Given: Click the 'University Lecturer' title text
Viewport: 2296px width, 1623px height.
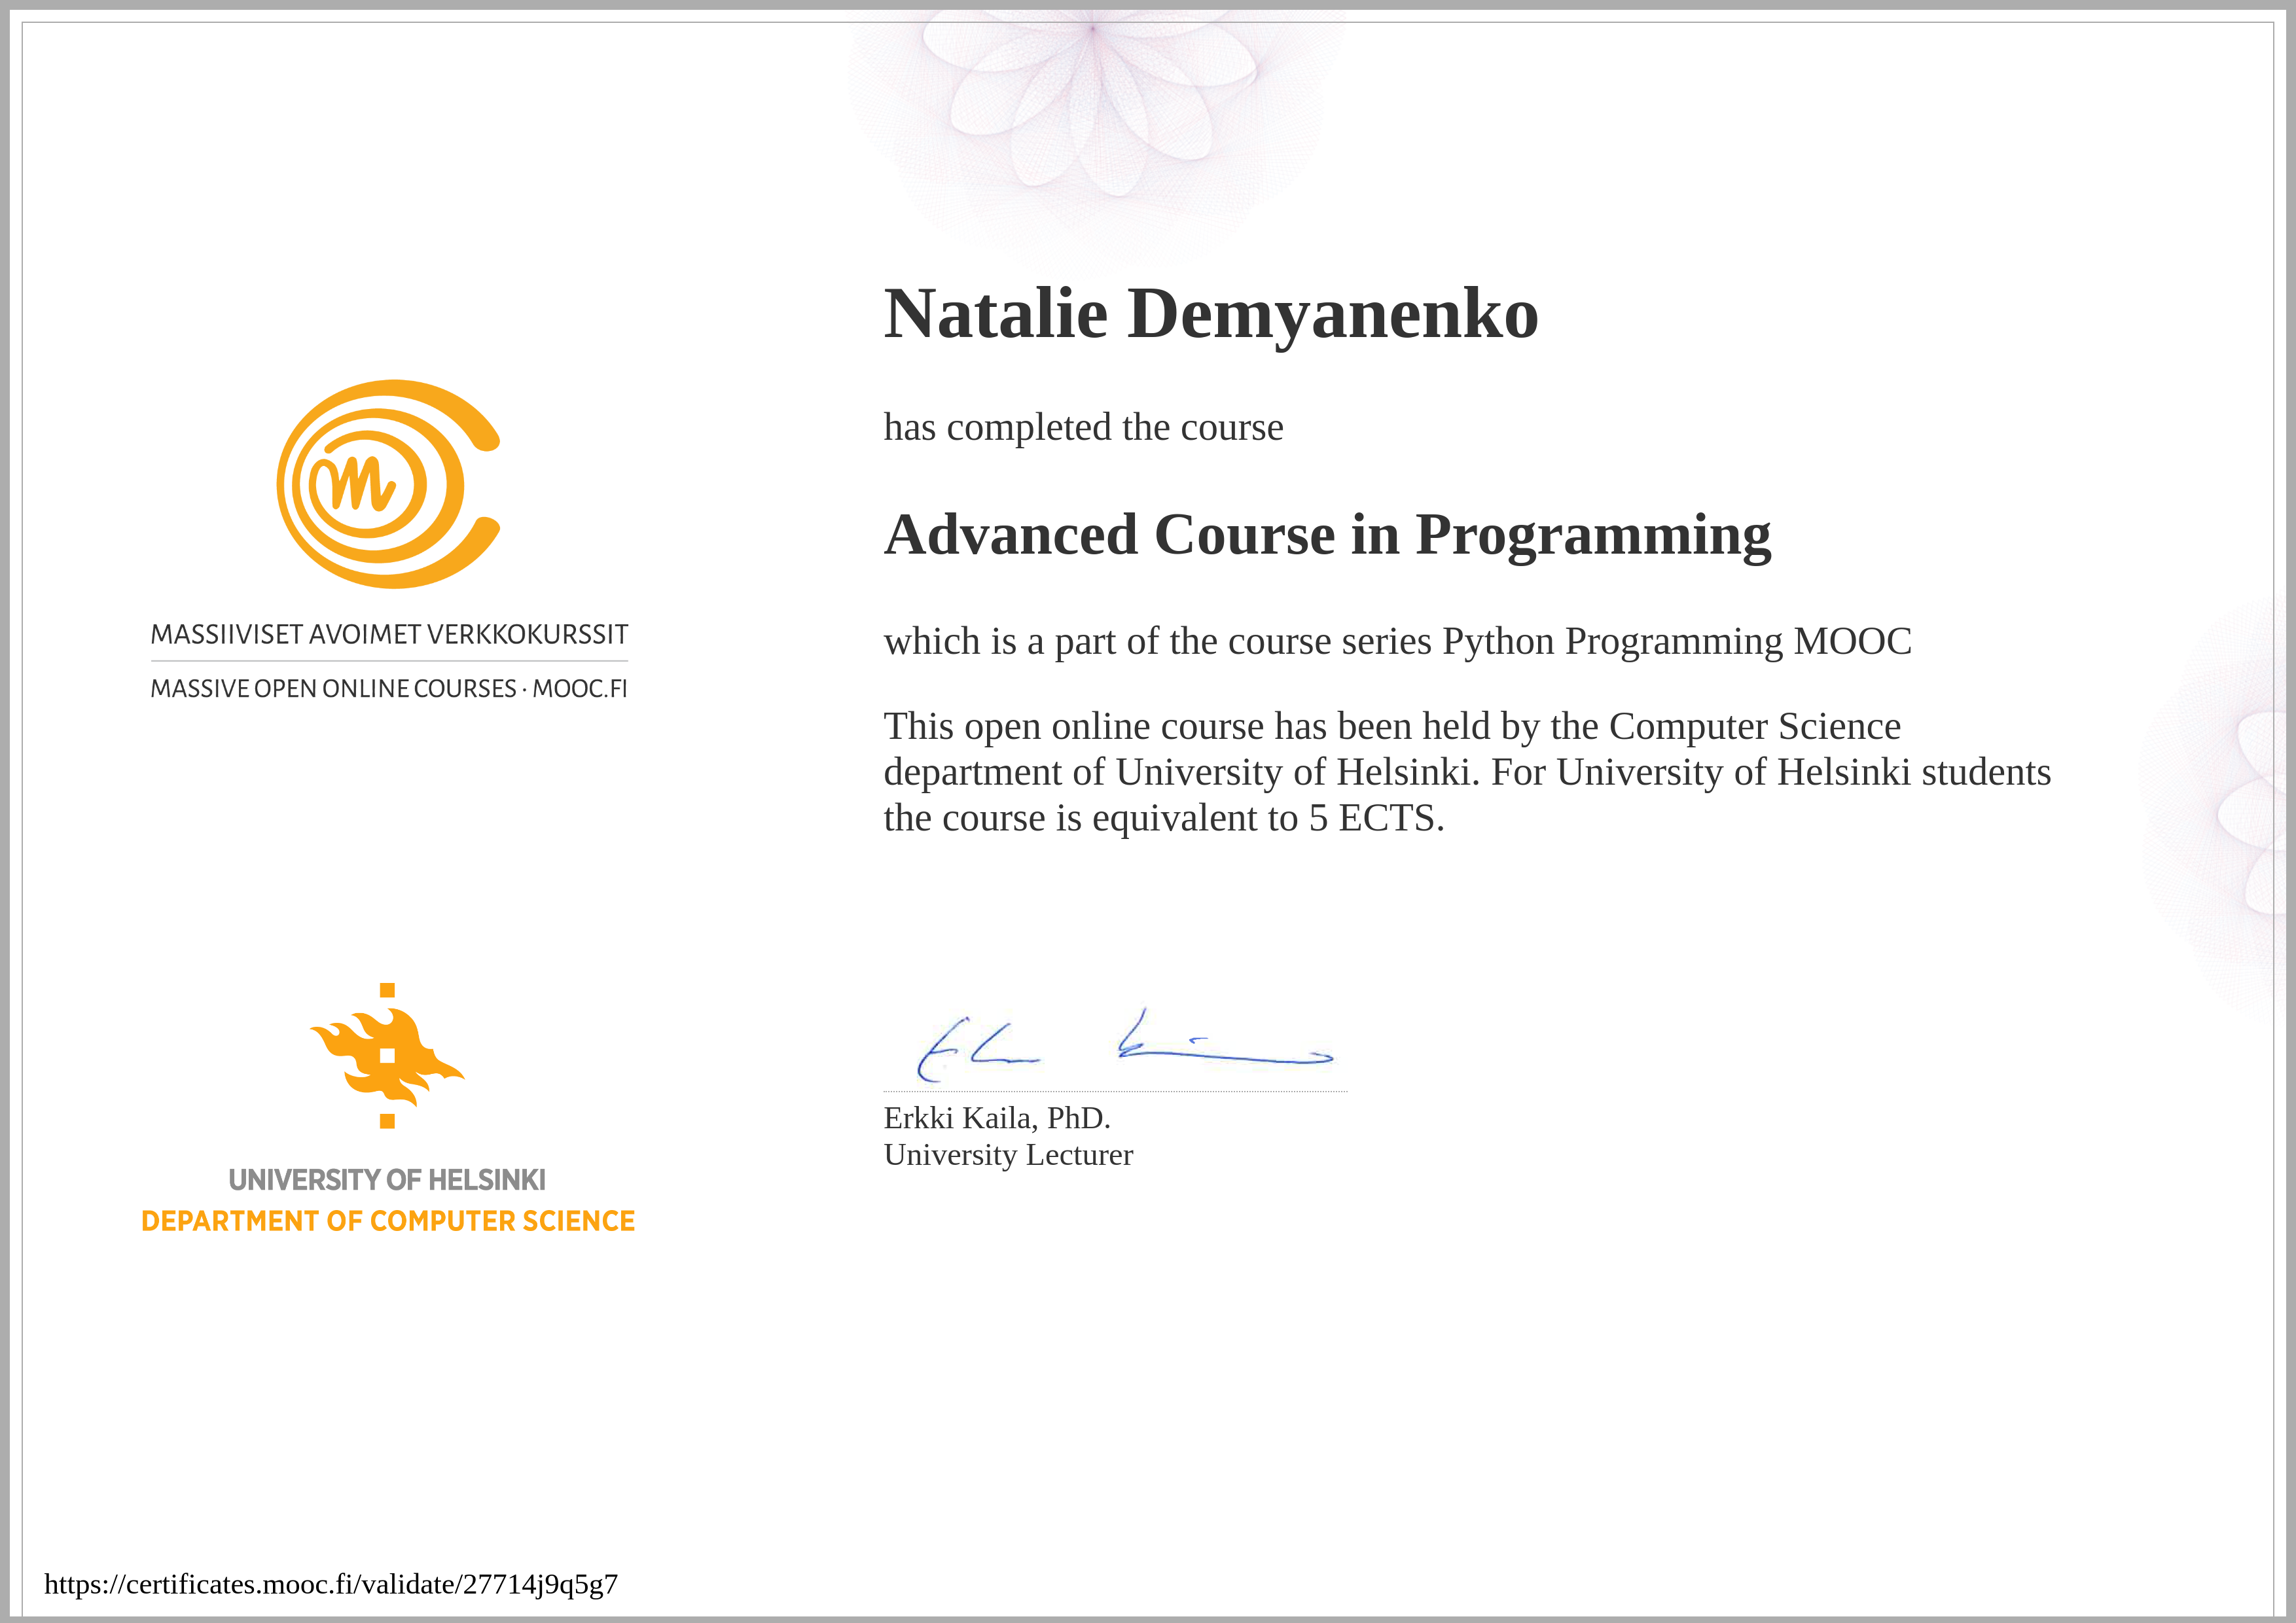Looking at the screenshot, I should [x=1008, y=1155].
